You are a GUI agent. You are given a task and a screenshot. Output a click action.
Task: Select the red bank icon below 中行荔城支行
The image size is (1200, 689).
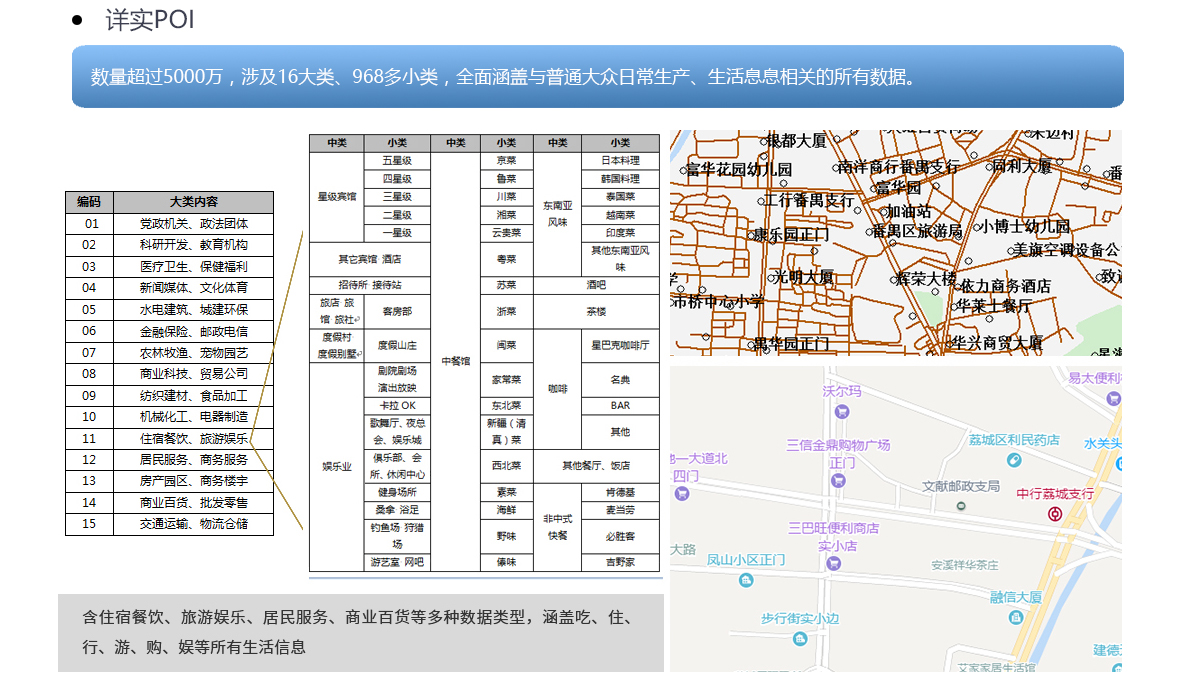(1055, 513)
